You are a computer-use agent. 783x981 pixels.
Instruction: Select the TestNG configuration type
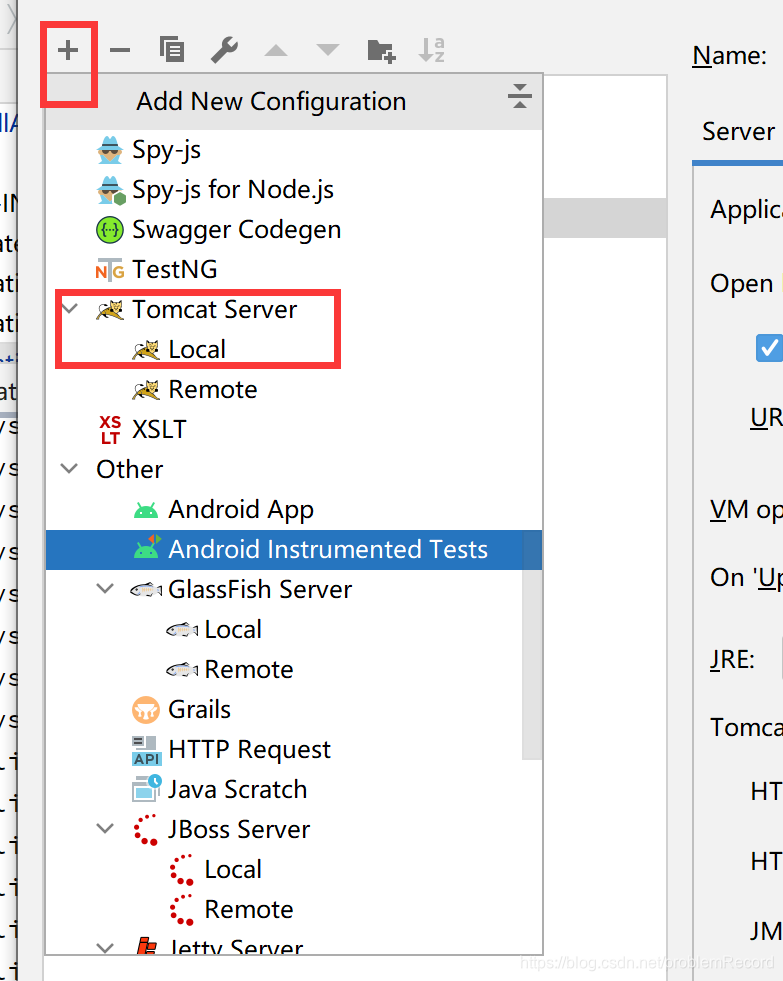[294, 270]
